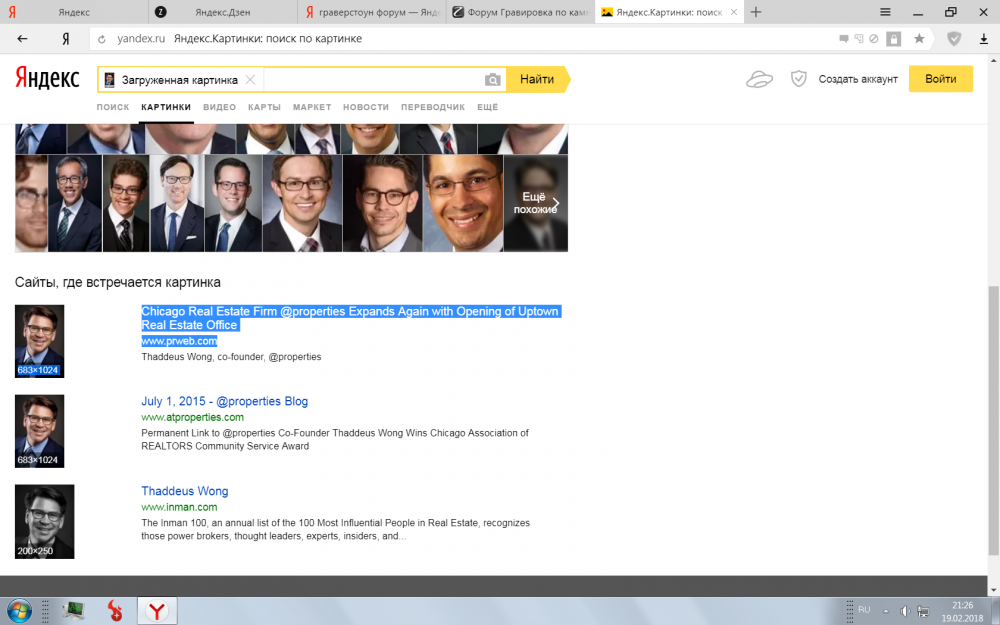This screenshot has height=625, width=1000.
Task: Open downloads via the download arrow icon
Action: point(983,38)
